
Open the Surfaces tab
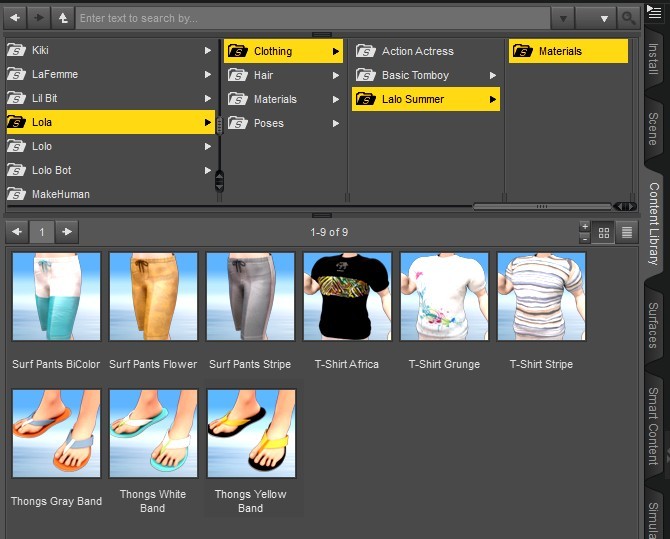click(654, 325)
